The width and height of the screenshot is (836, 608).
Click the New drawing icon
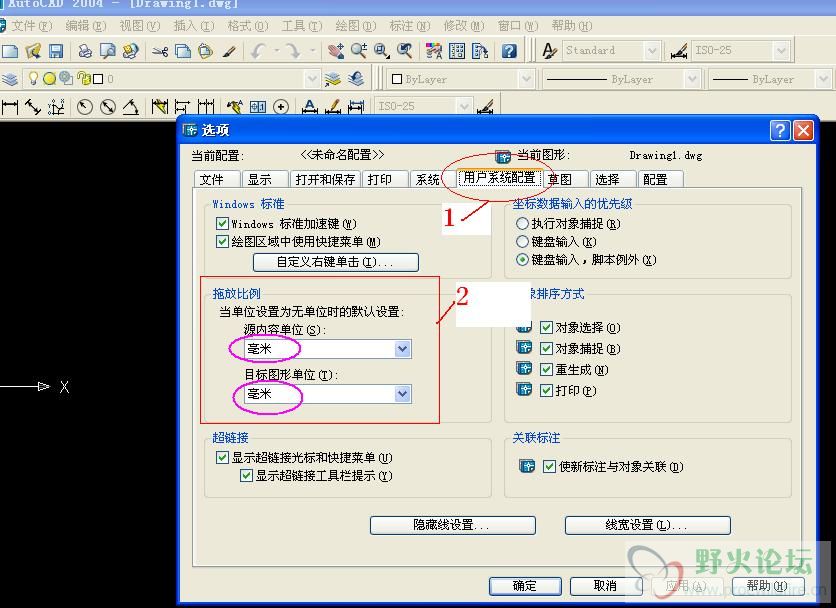10,51
